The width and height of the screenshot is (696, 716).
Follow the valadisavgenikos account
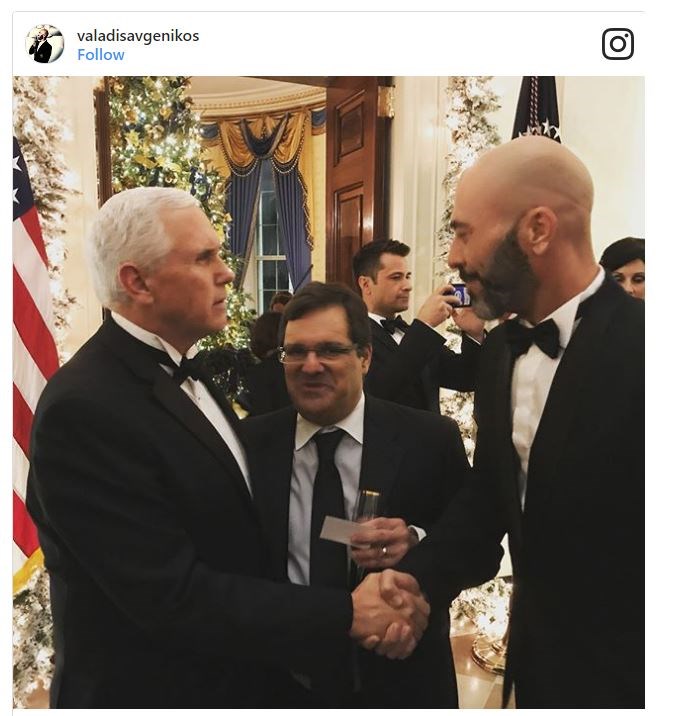[x=100, y=55]
